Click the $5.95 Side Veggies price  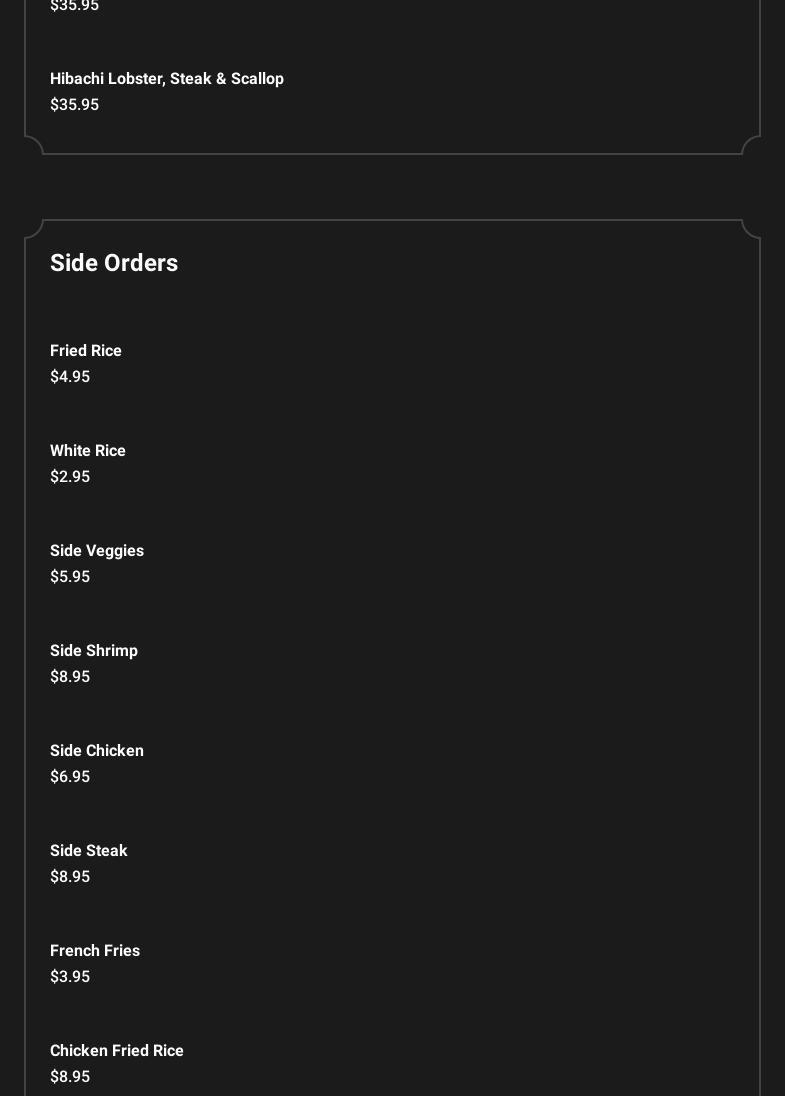(x=70, y=576)
